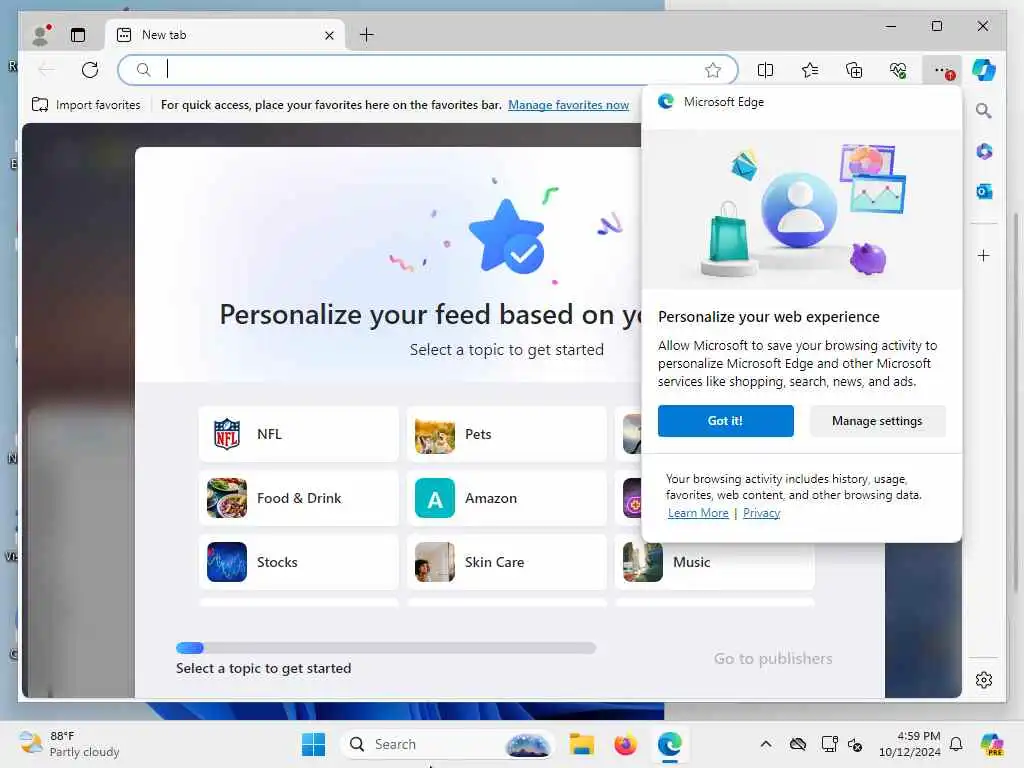Open the Copilot icon in toolbar

[x=984, y=70]
